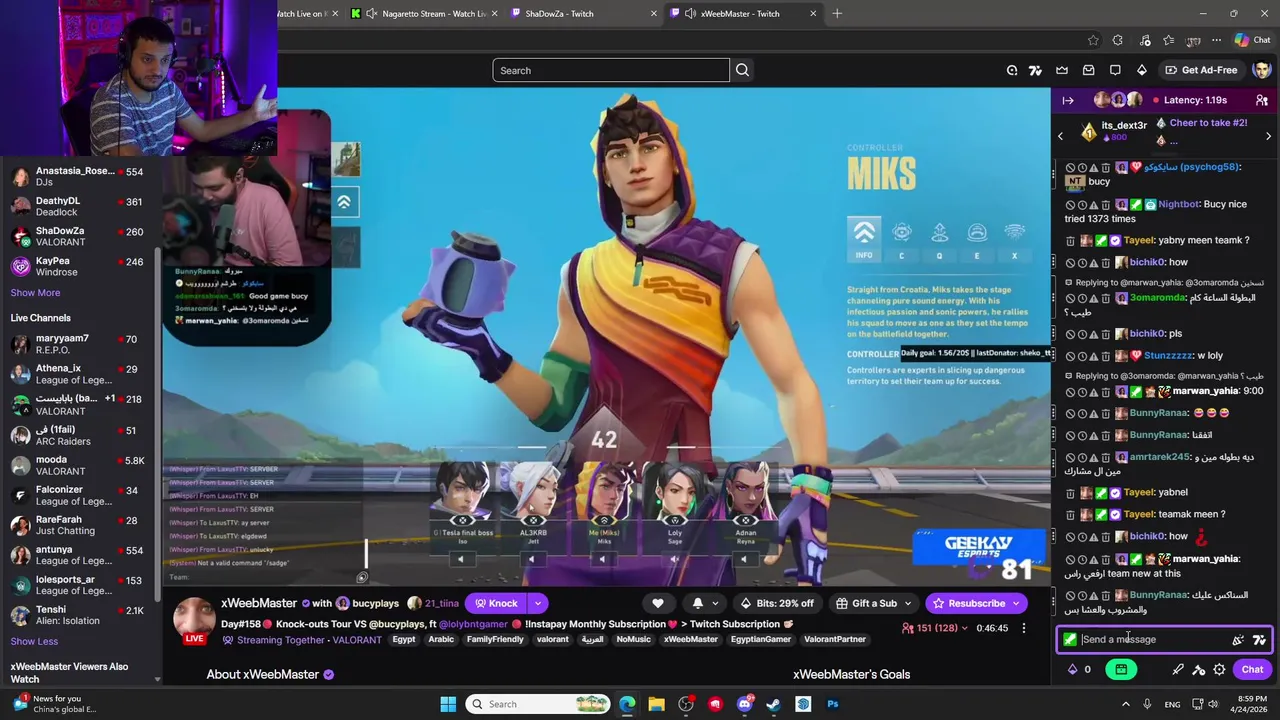Image resolution: width=1280 pixels, height=720 pixels.
Task: Mute the xWeebMaster browser tab audio
Action: [x=690, y=13]
